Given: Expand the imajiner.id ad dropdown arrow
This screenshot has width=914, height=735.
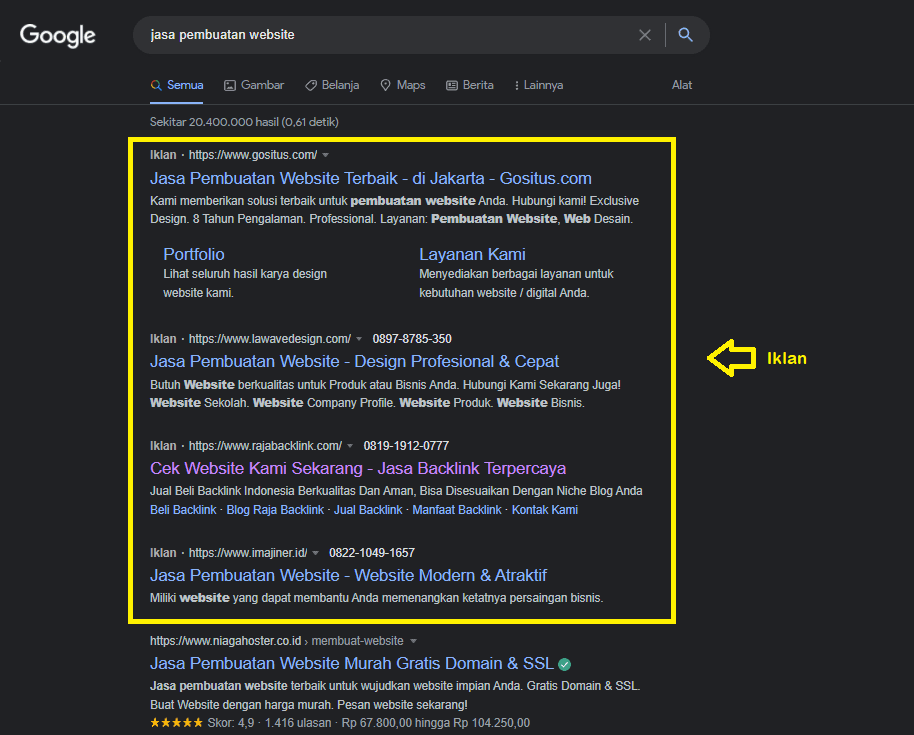Looking at the screenshot, I should [x=315, y=553].
